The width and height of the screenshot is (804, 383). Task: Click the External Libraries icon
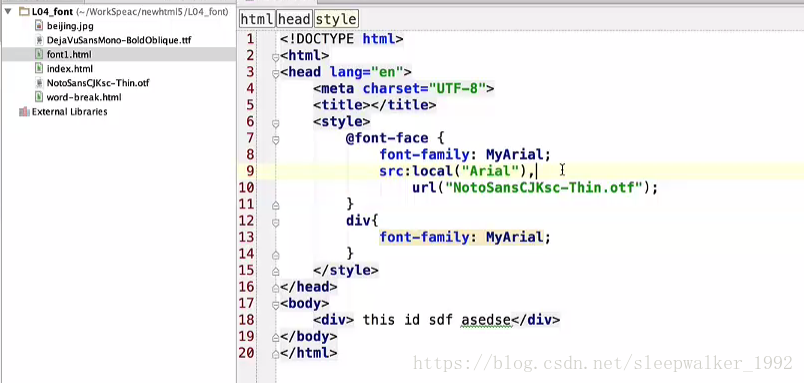[x=24, y=112]
